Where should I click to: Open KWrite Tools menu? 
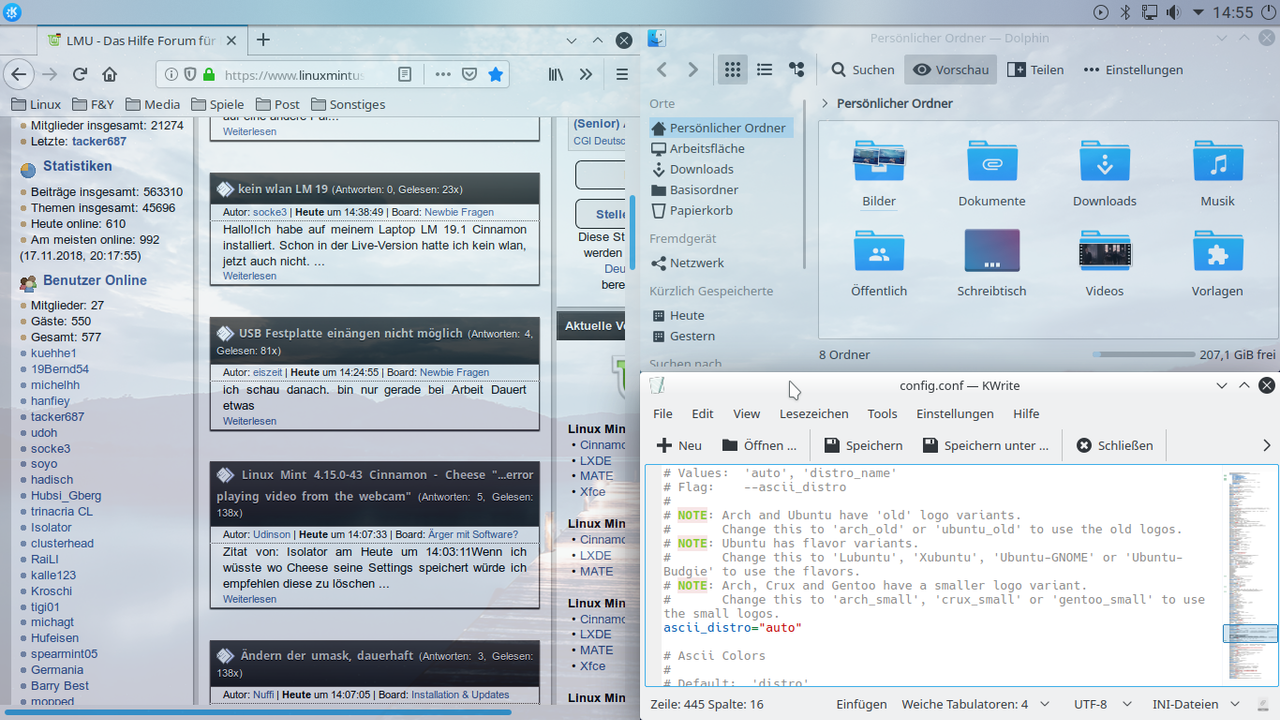883,414
